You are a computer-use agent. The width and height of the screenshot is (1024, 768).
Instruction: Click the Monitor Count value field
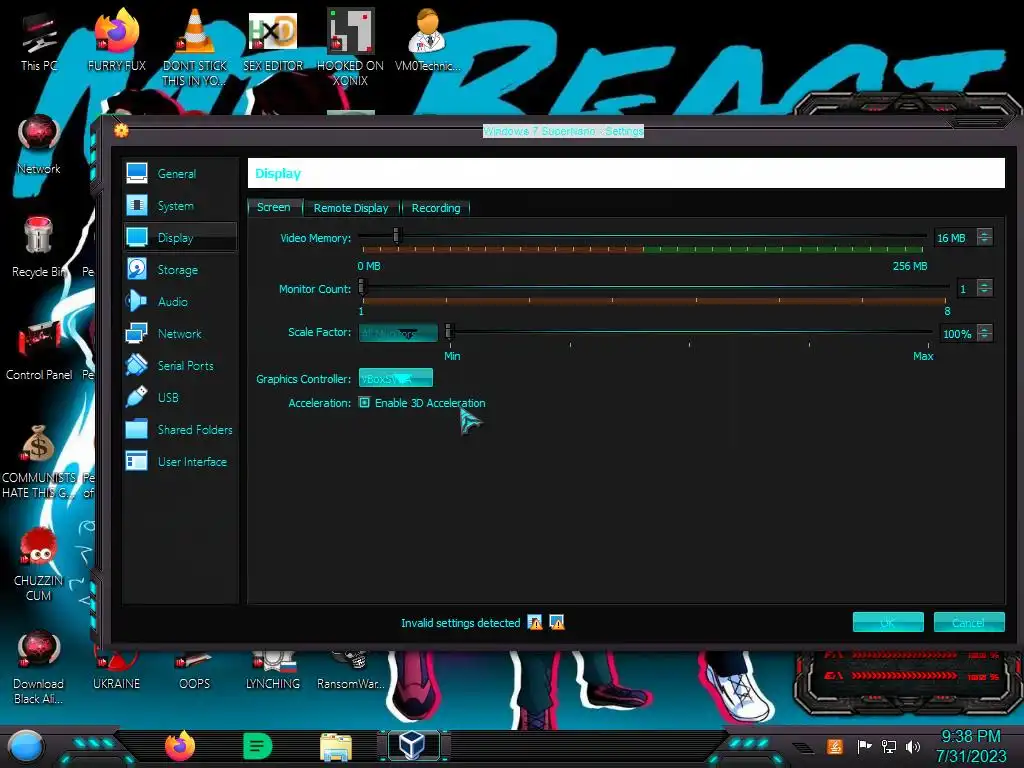(966, 288)
